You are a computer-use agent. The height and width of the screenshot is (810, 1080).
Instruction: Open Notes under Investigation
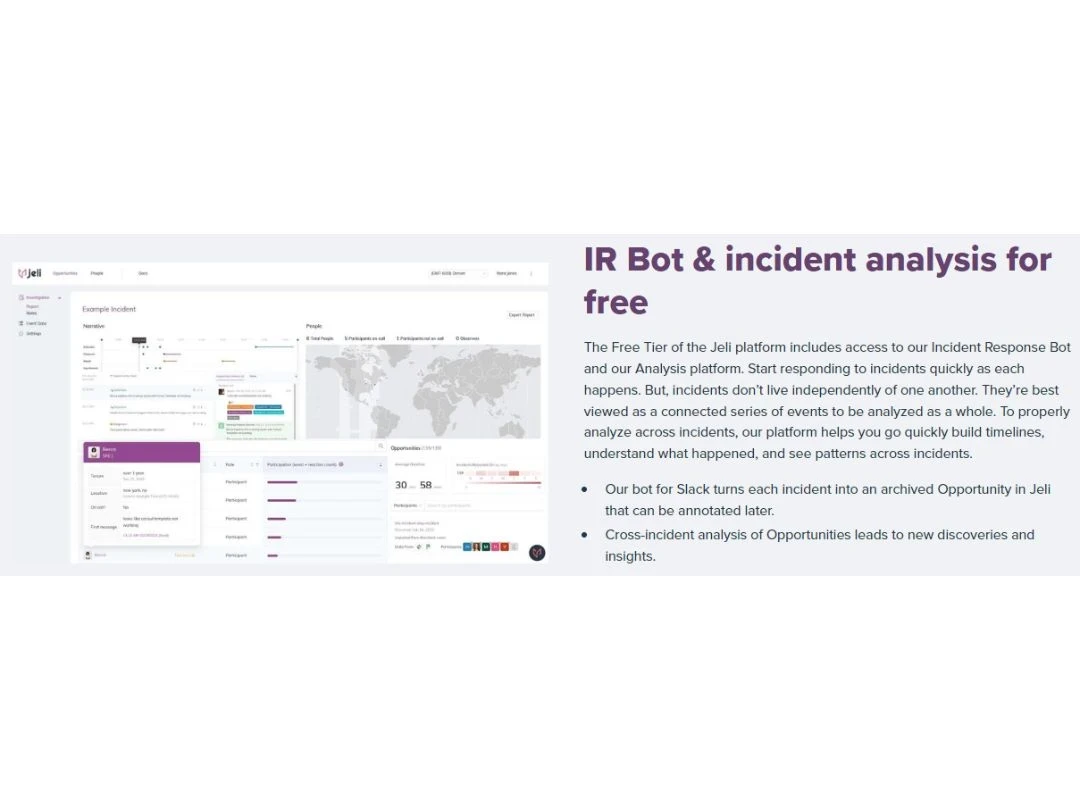32,313
